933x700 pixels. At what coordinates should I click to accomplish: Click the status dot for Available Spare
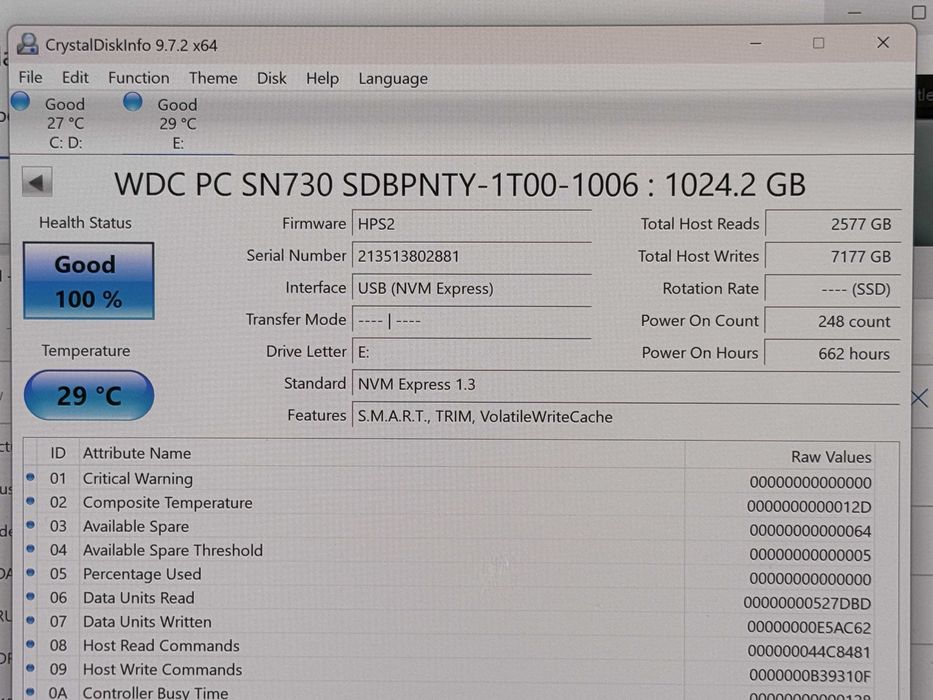pos(30,524)
